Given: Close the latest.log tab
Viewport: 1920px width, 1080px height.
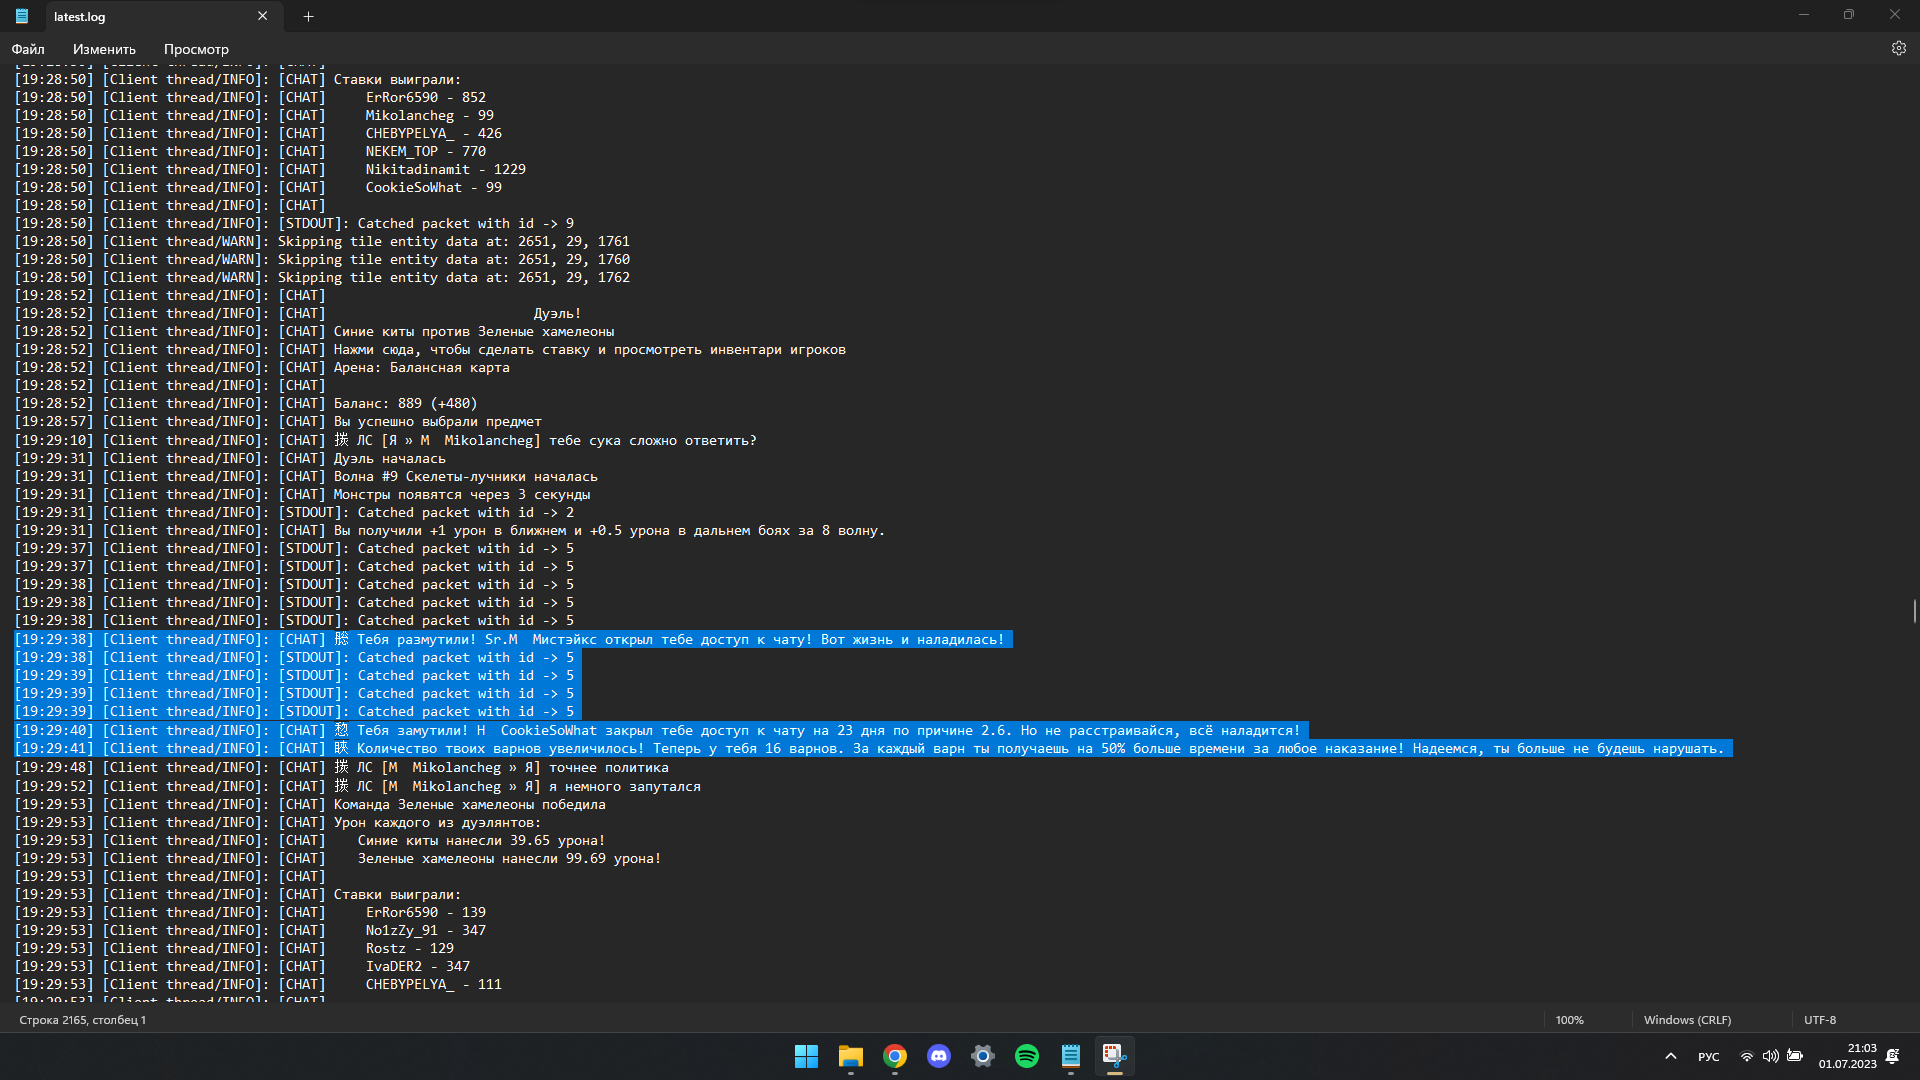Looking at the screenshot, I should tap(262, 16).
